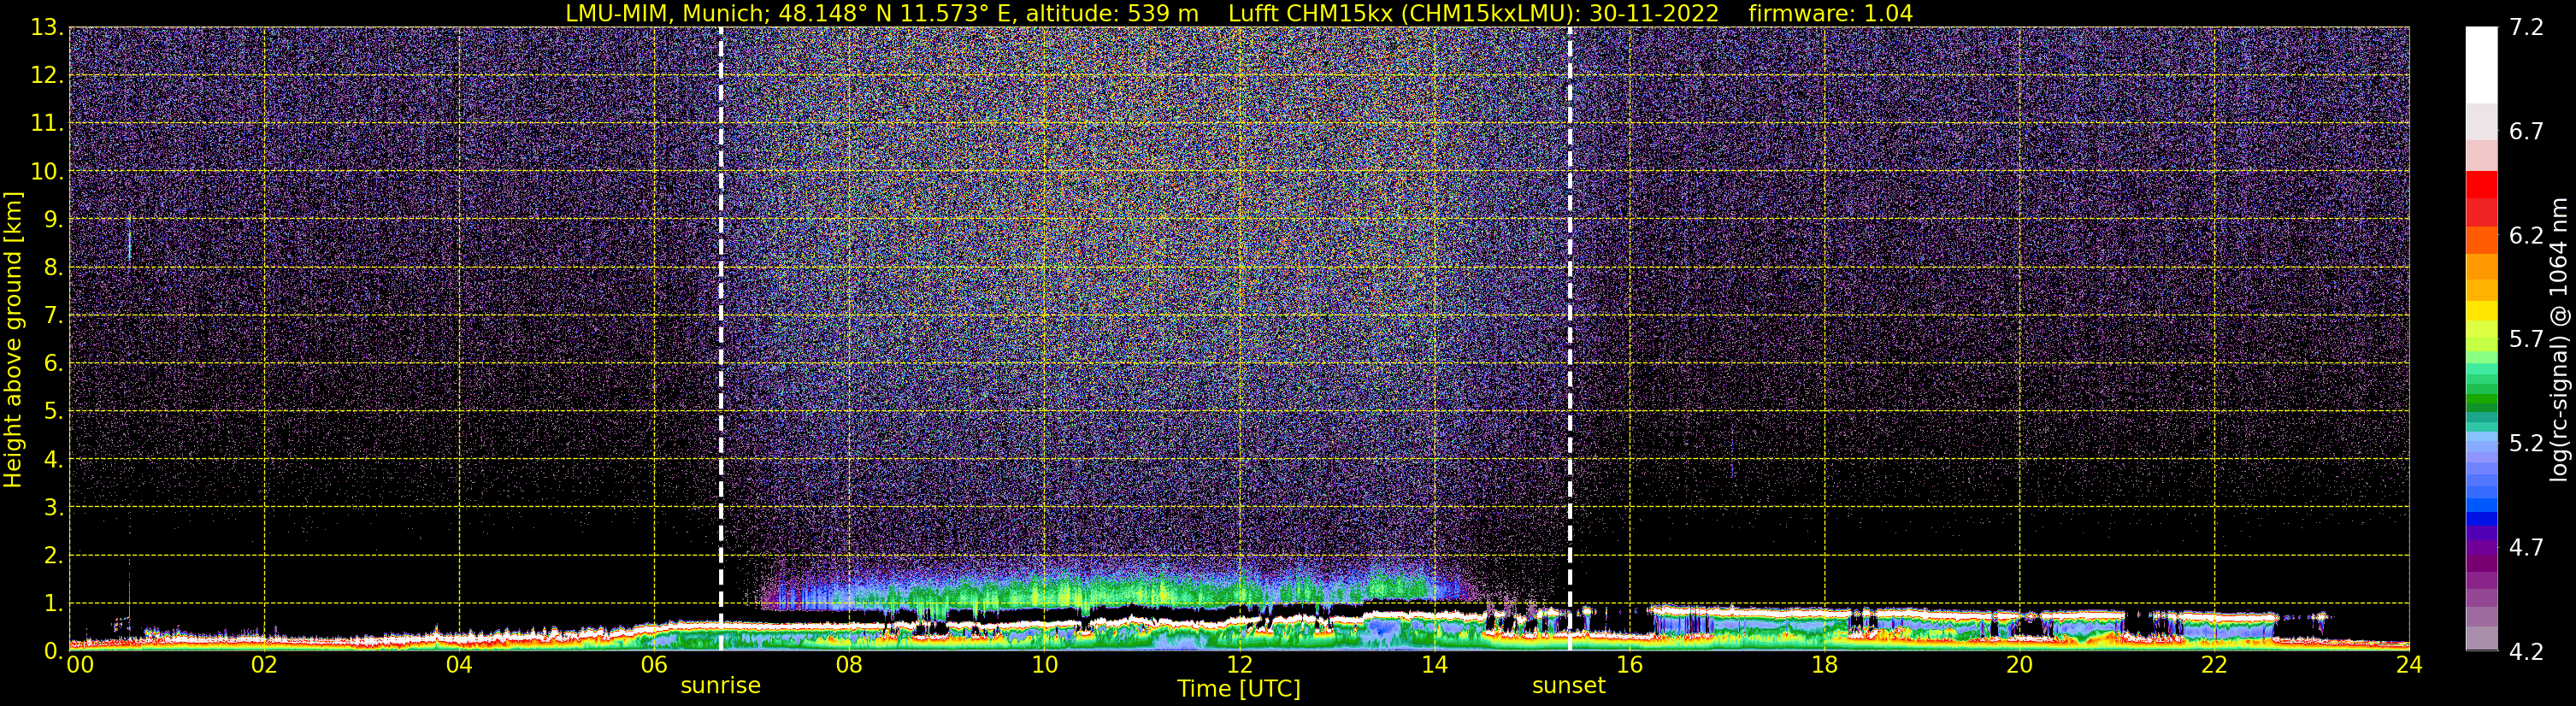2576x706 pixels.
Task: Click the time axis tick label "20"
Action: click(2019, 665)
